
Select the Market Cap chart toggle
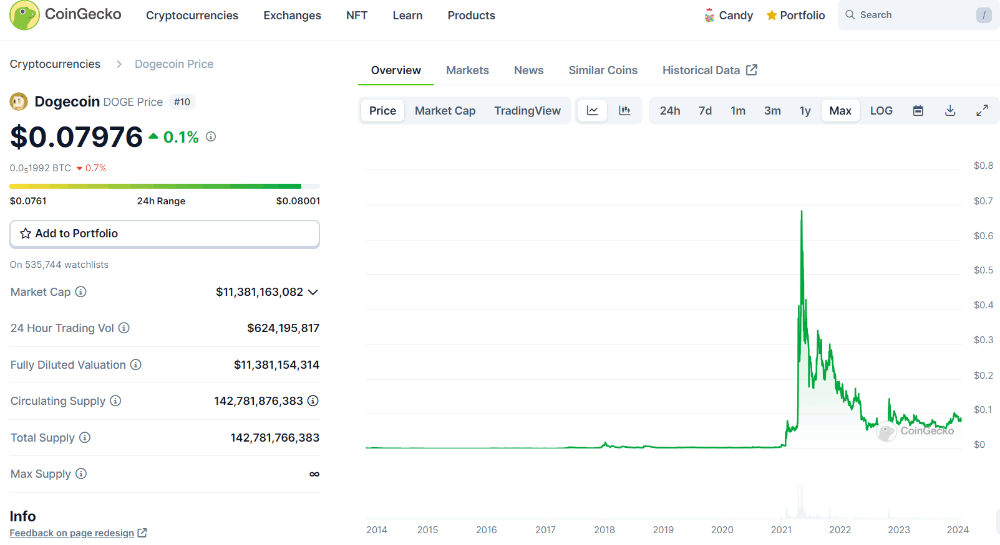pyautogui.click(x=445, y=111)
